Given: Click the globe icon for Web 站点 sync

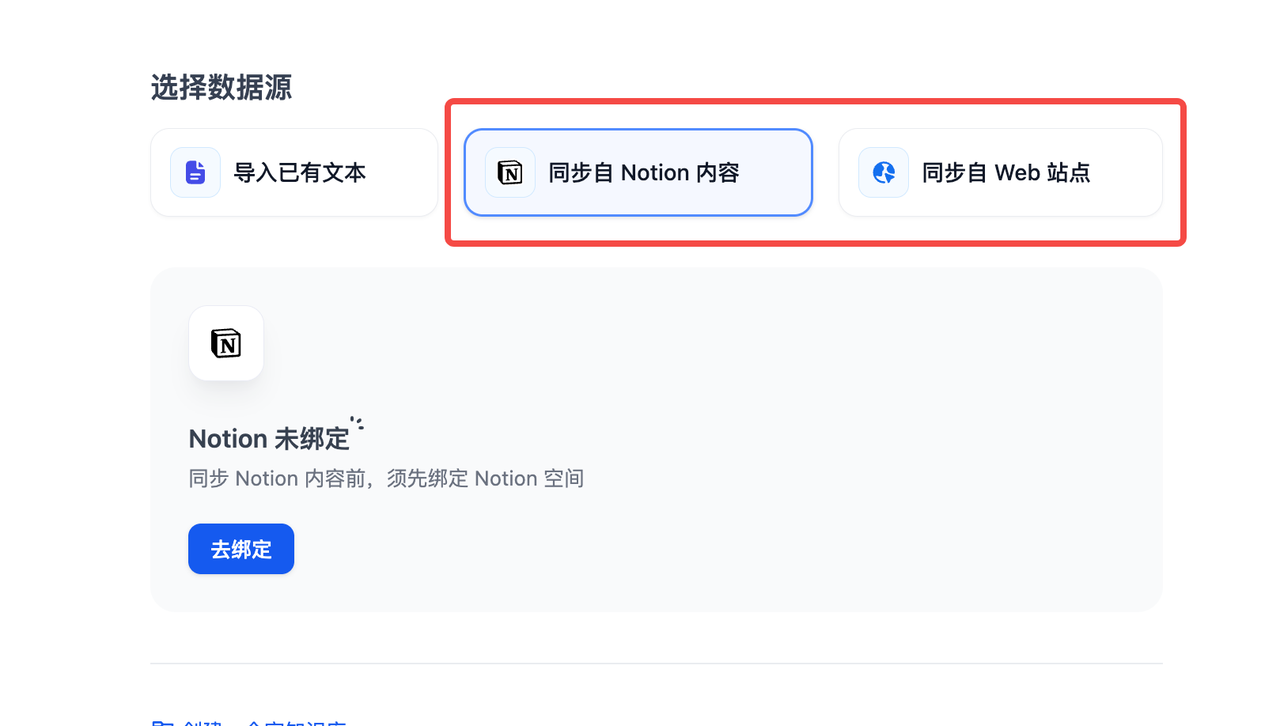Looking at the screenshot, I should [883, 173].
